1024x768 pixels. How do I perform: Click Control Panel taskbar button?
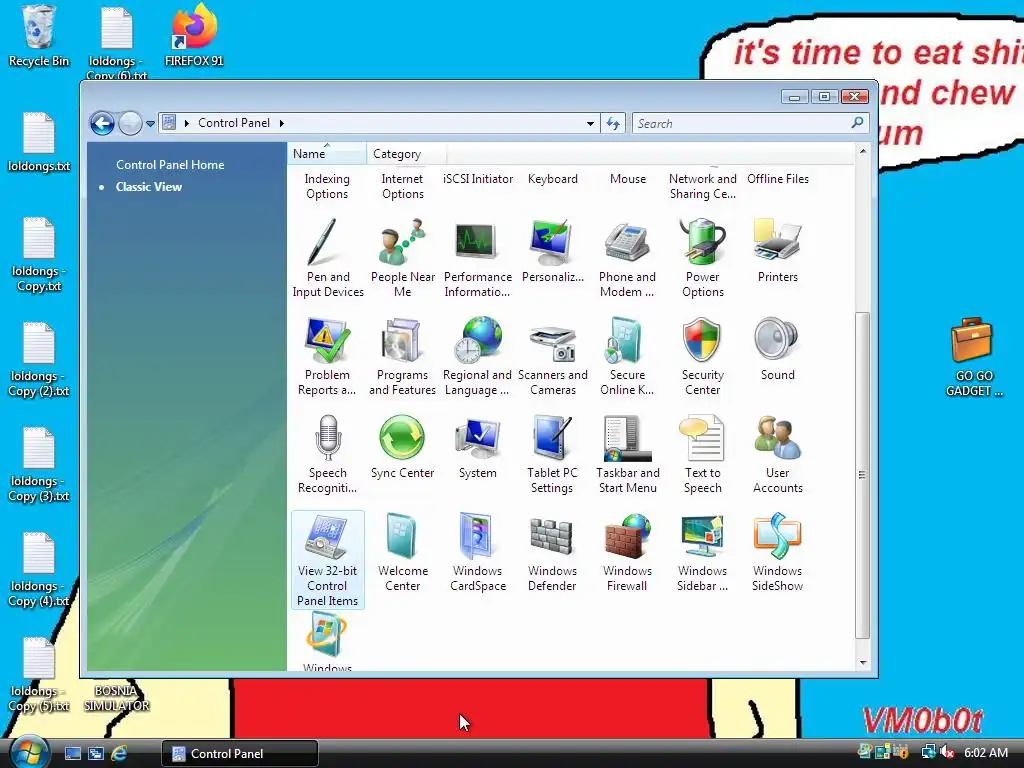240,753
